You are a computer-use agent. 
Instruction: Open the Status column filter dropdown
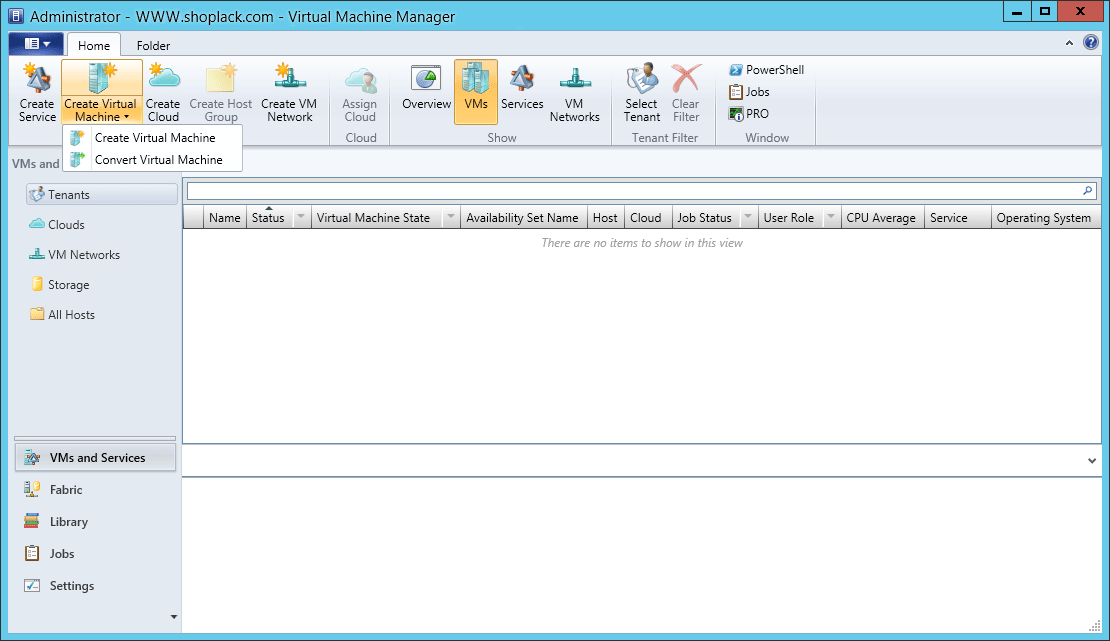click(x=301, y=217)
